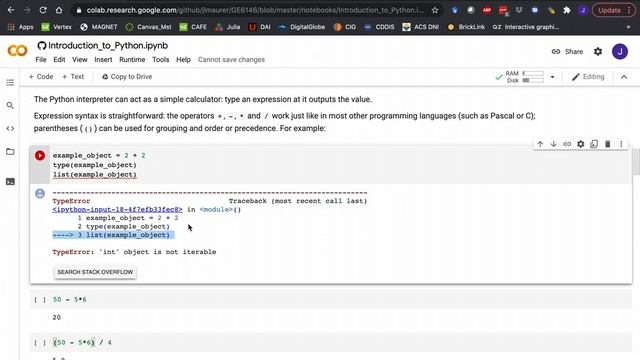
Task: Move cell down arrow
Action: click(x=554, y=144)
